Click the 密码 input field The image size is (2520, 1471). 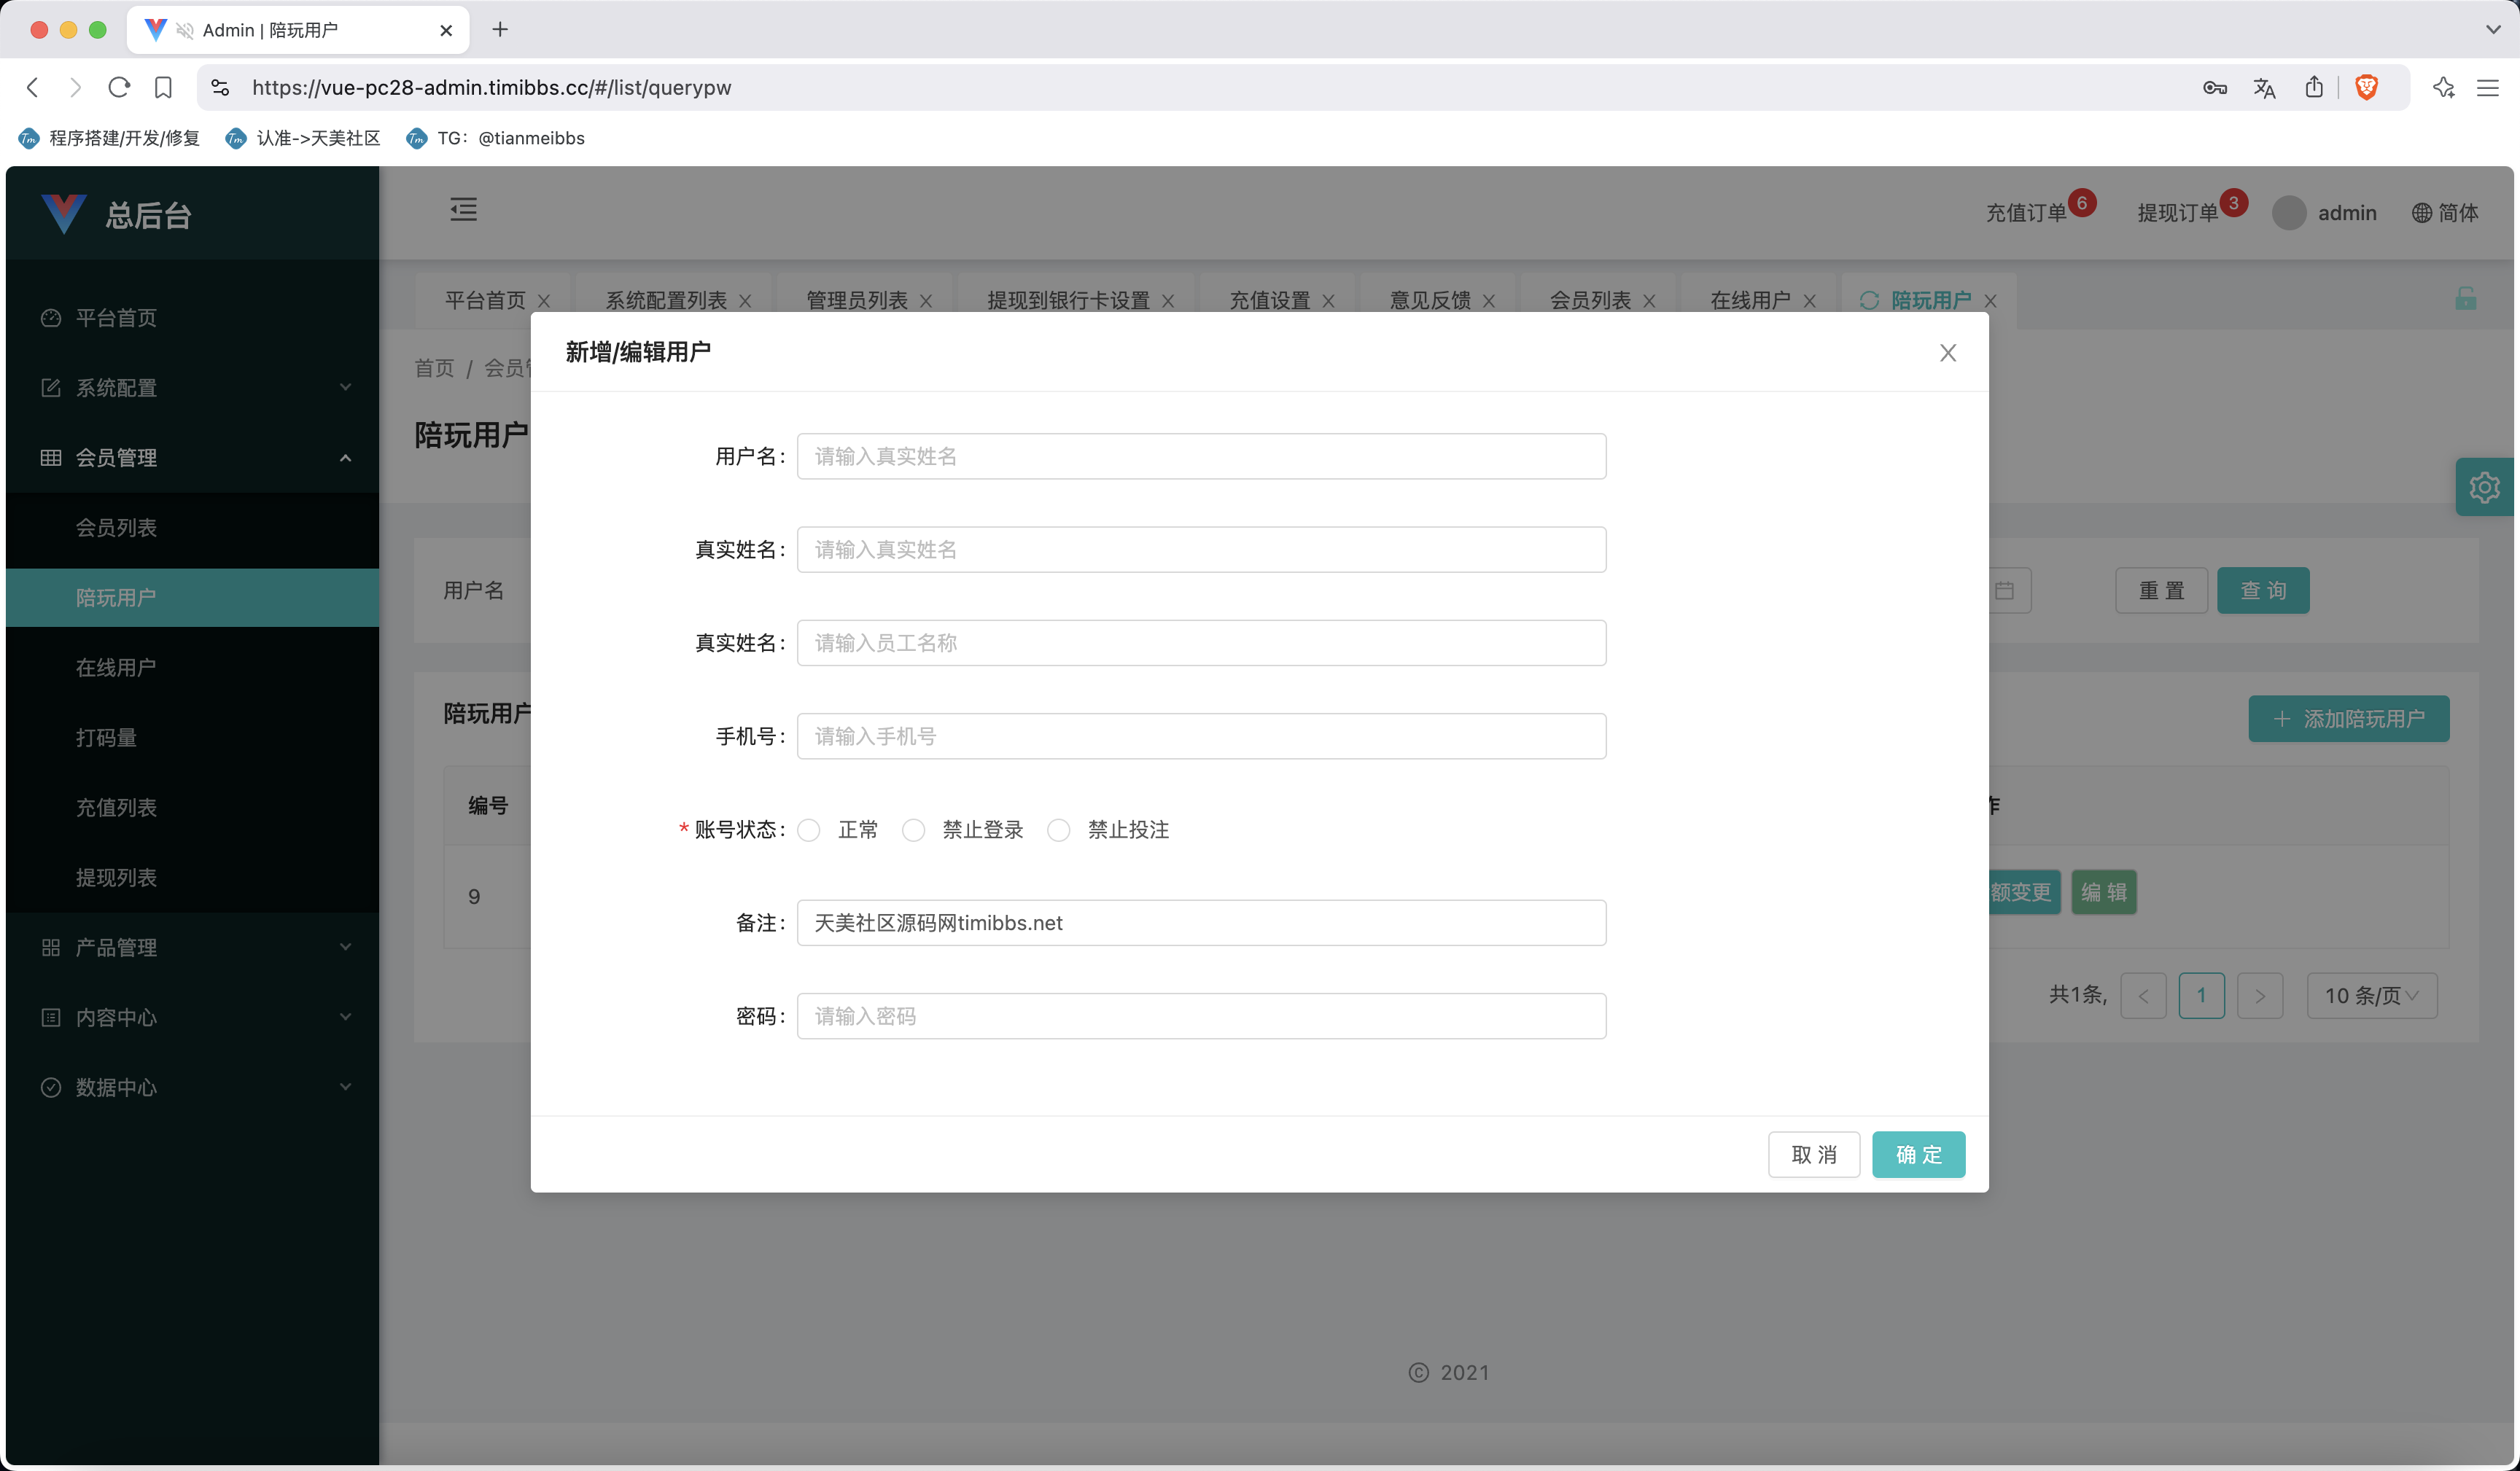coord(1201,1016)
